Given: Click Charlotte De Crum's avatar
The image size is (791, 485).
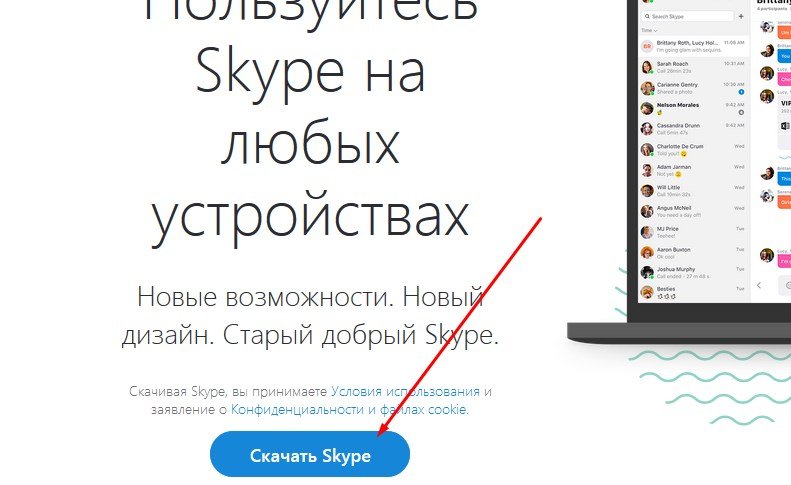Looking at the screenshot, I should pyautogui.click(x=647, y=149).
